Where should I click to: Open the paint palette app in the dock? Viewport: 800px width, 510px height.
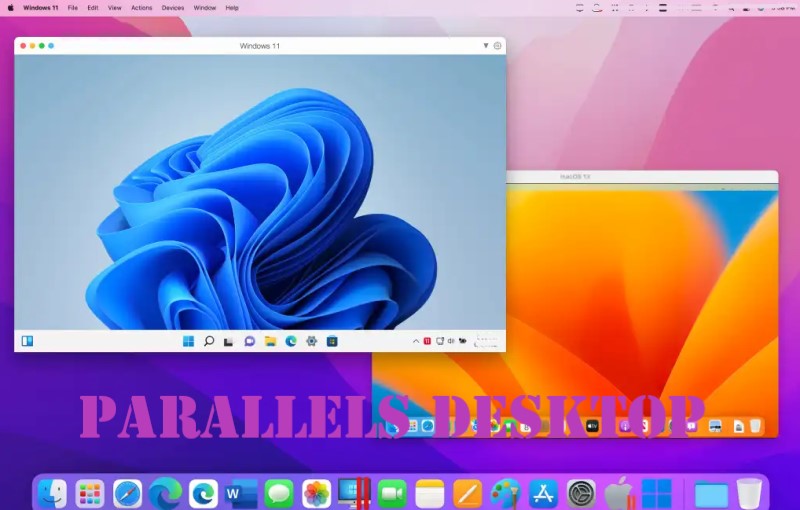click(x=505, y=494)
